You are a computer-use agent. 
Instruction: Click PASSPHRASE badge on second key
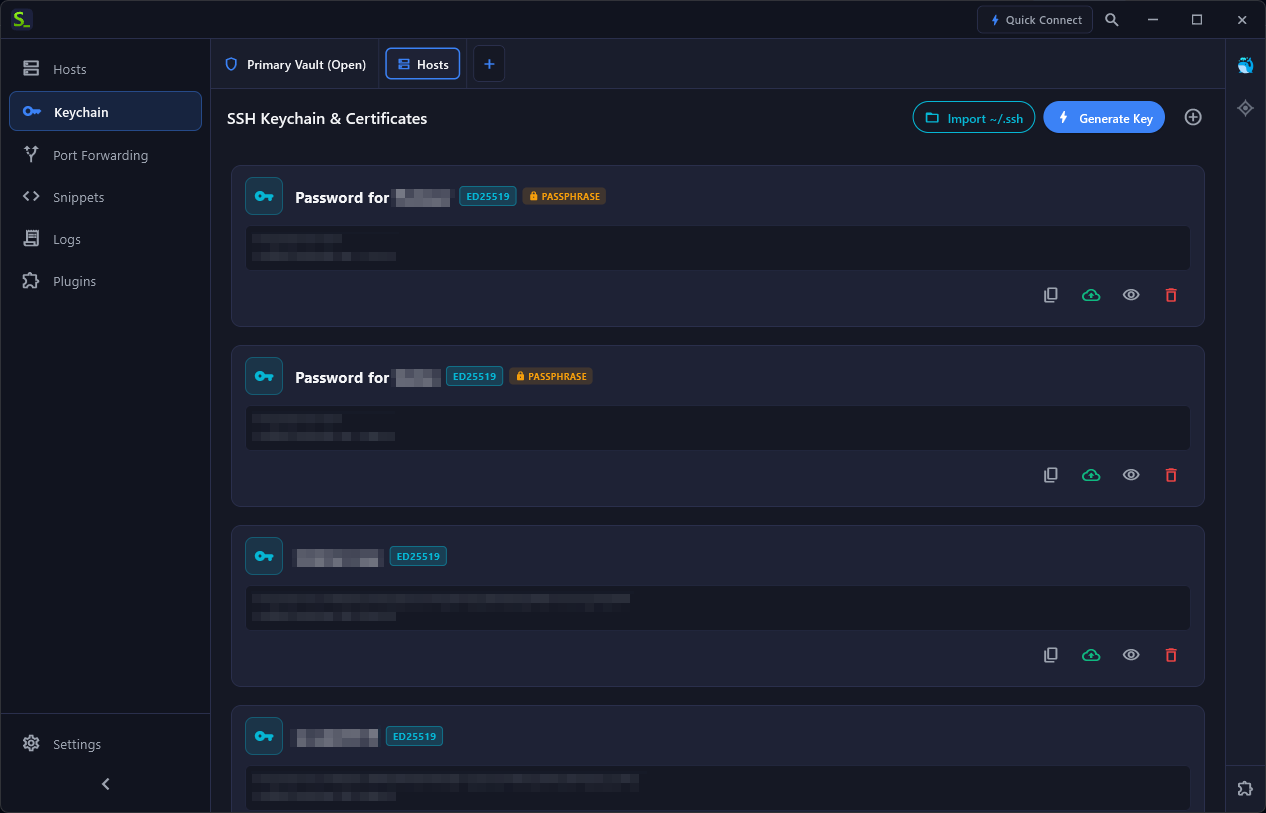[551, 376]
